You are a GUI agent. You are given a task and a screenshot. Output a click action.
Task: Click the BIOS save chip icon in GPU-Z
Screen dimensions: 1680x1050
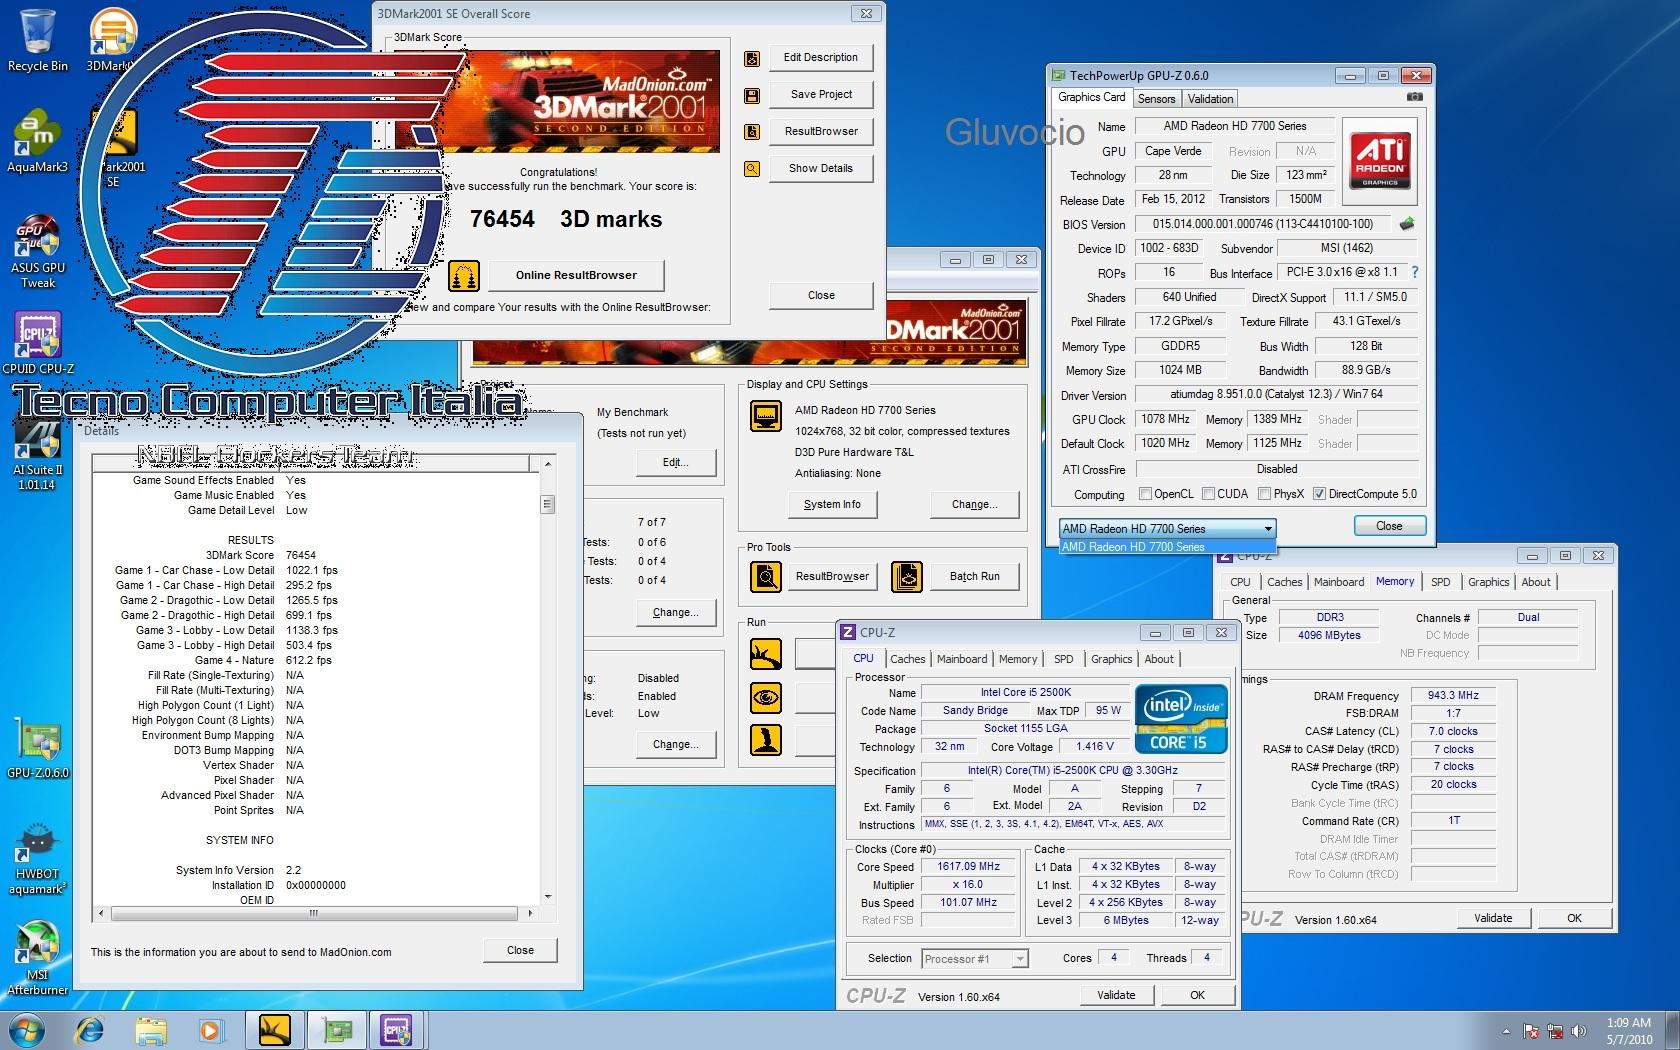pyautogui.click(x=1407, y=224)
